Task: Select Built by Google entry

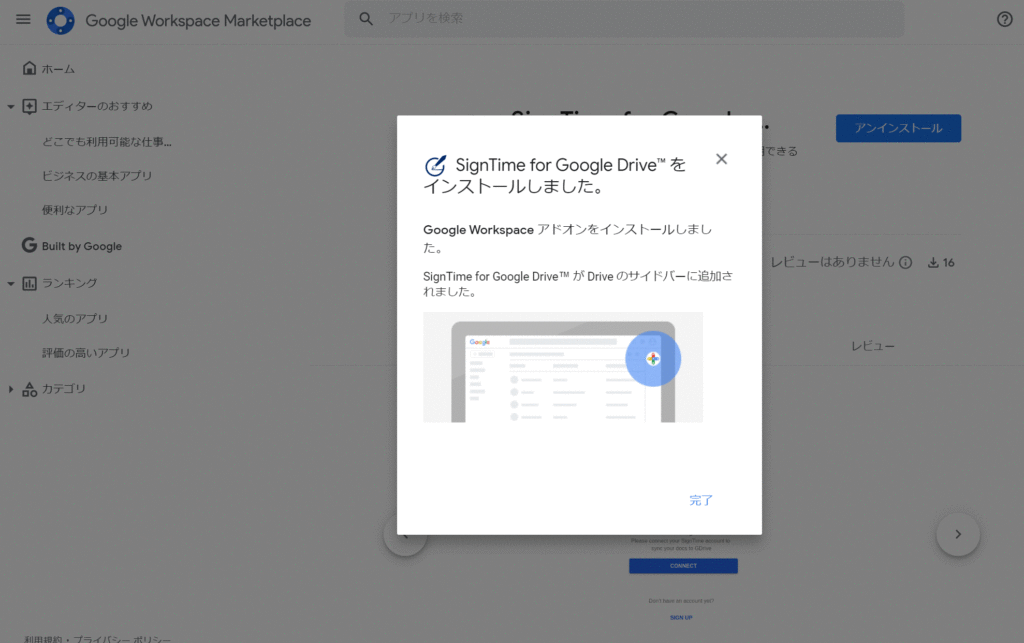Action: tap(82, 246)
